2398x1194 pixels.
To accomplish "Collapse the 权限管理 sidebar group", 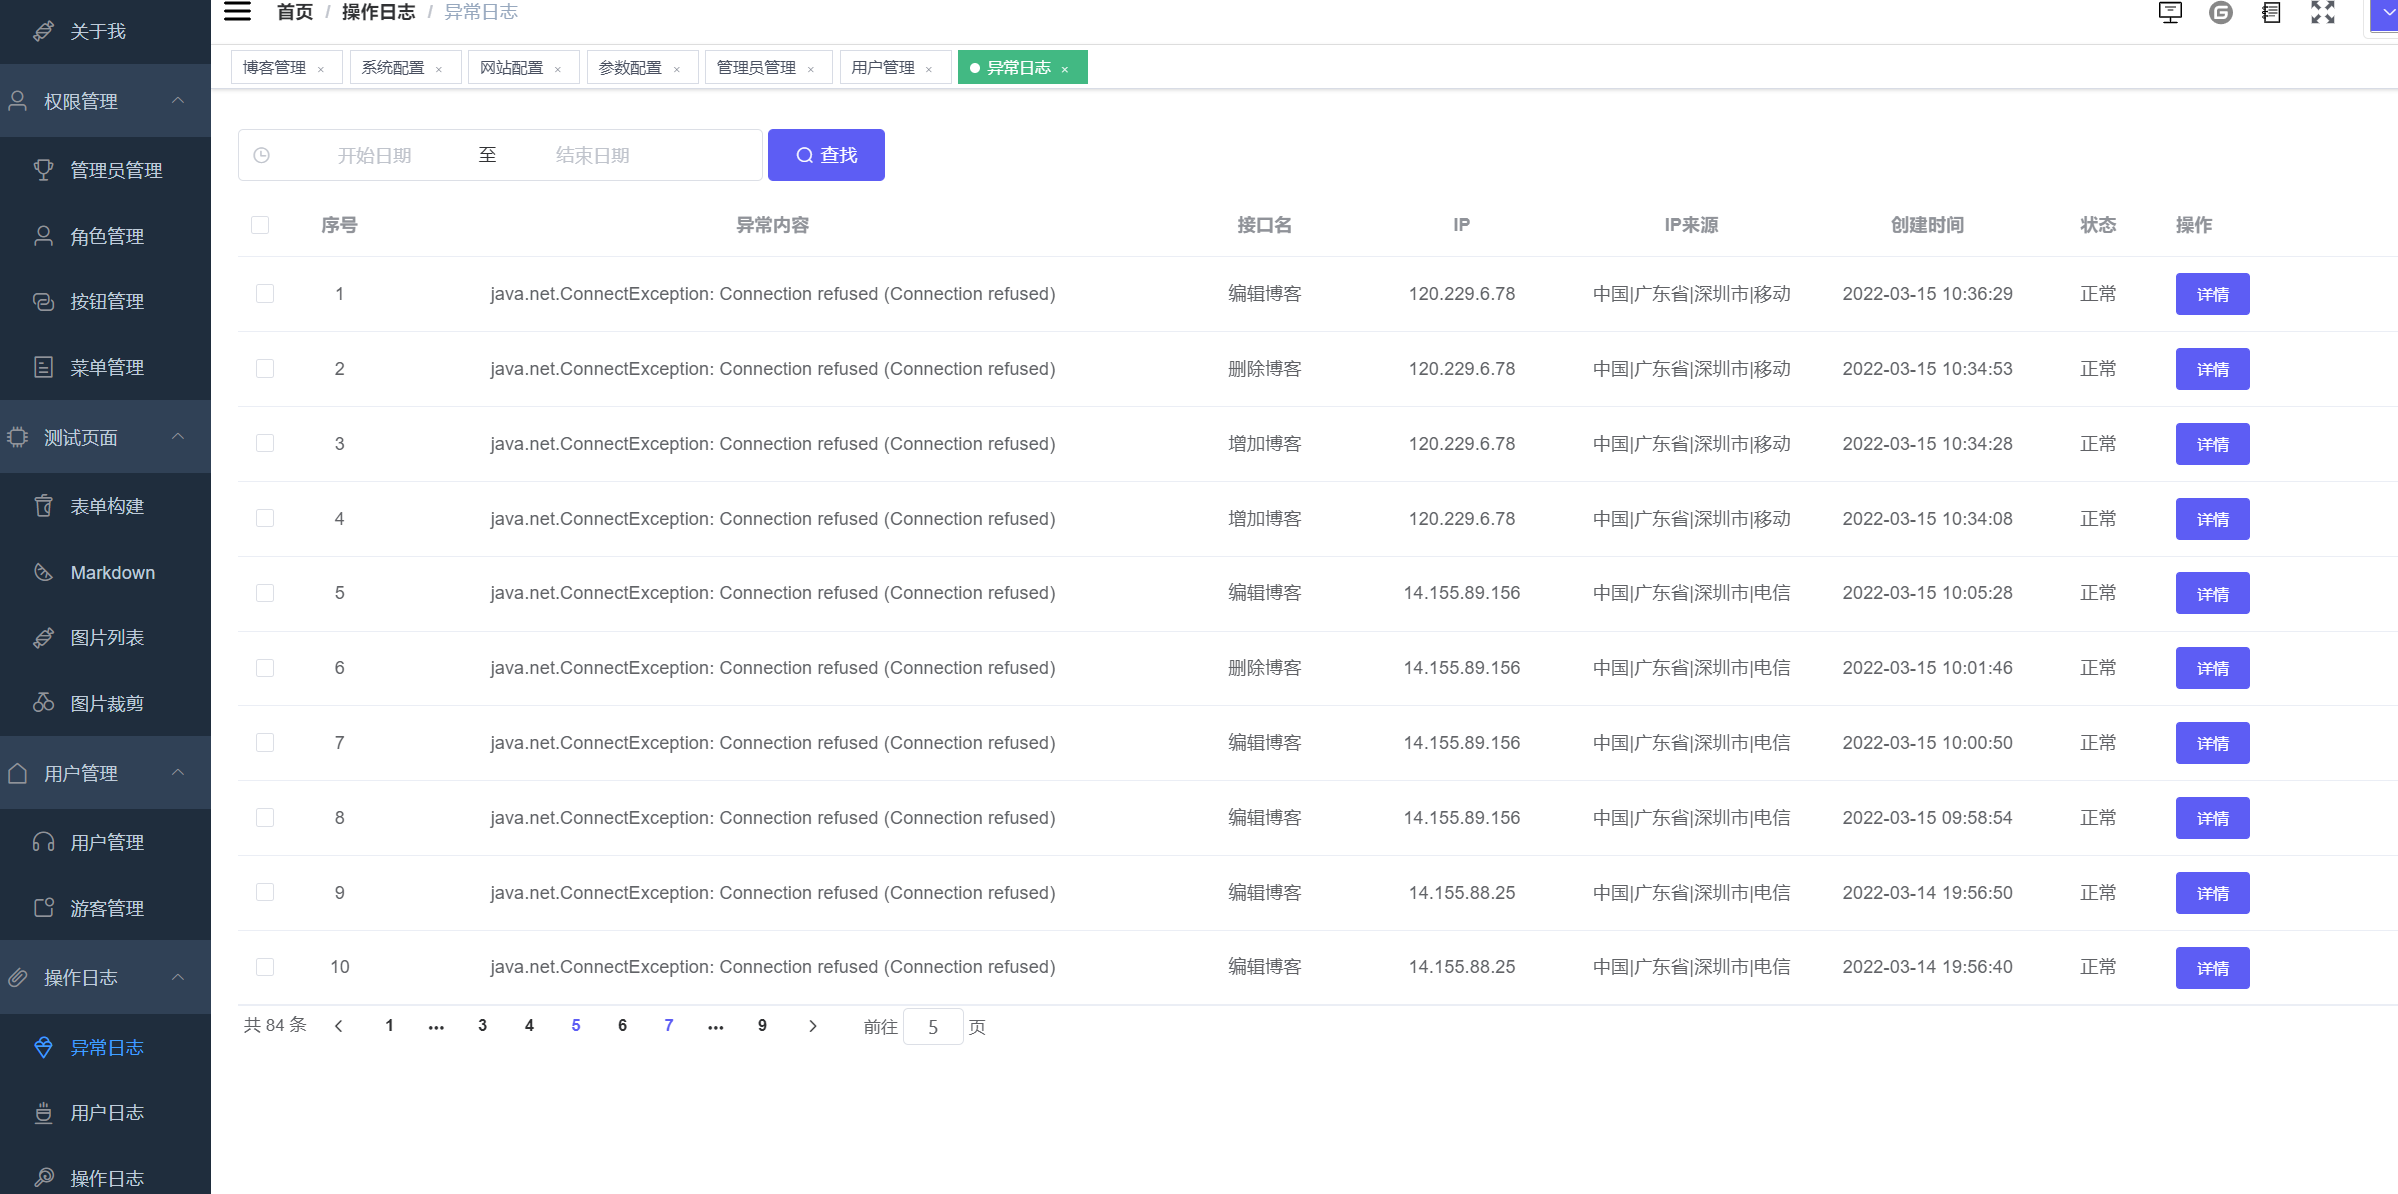I will [x=178, y=101].
